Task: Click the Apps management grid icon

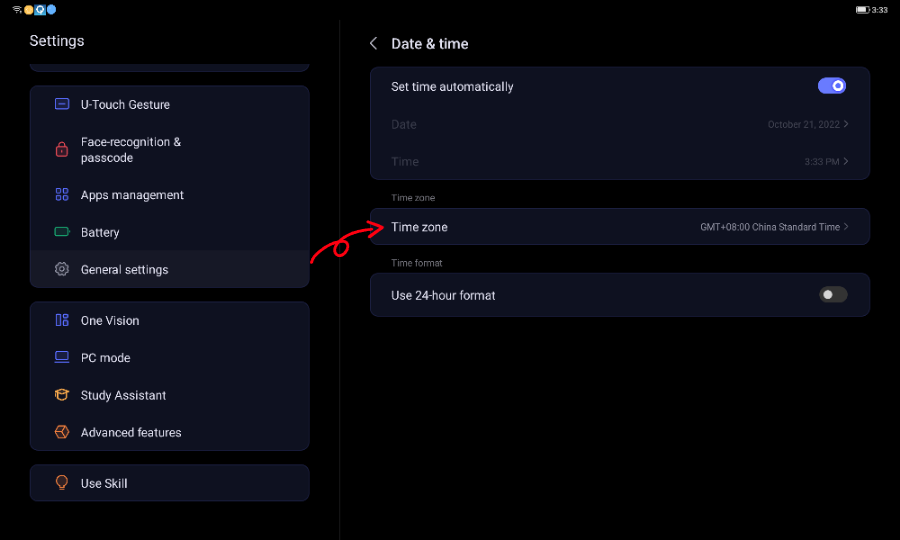Action: point(62,195)
